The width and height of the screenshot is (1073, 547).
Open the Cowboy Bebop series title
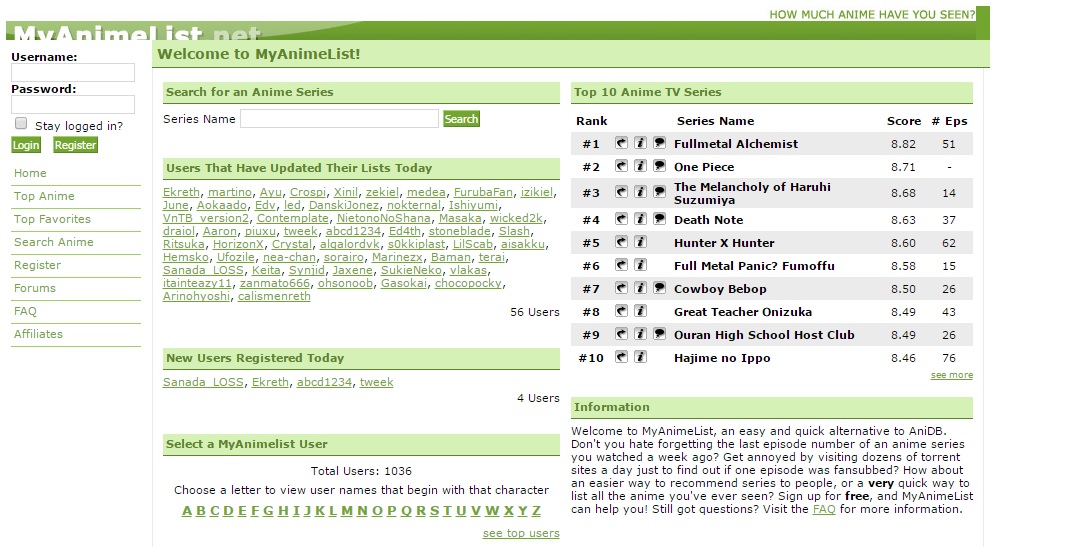click(x=720, y=289)
